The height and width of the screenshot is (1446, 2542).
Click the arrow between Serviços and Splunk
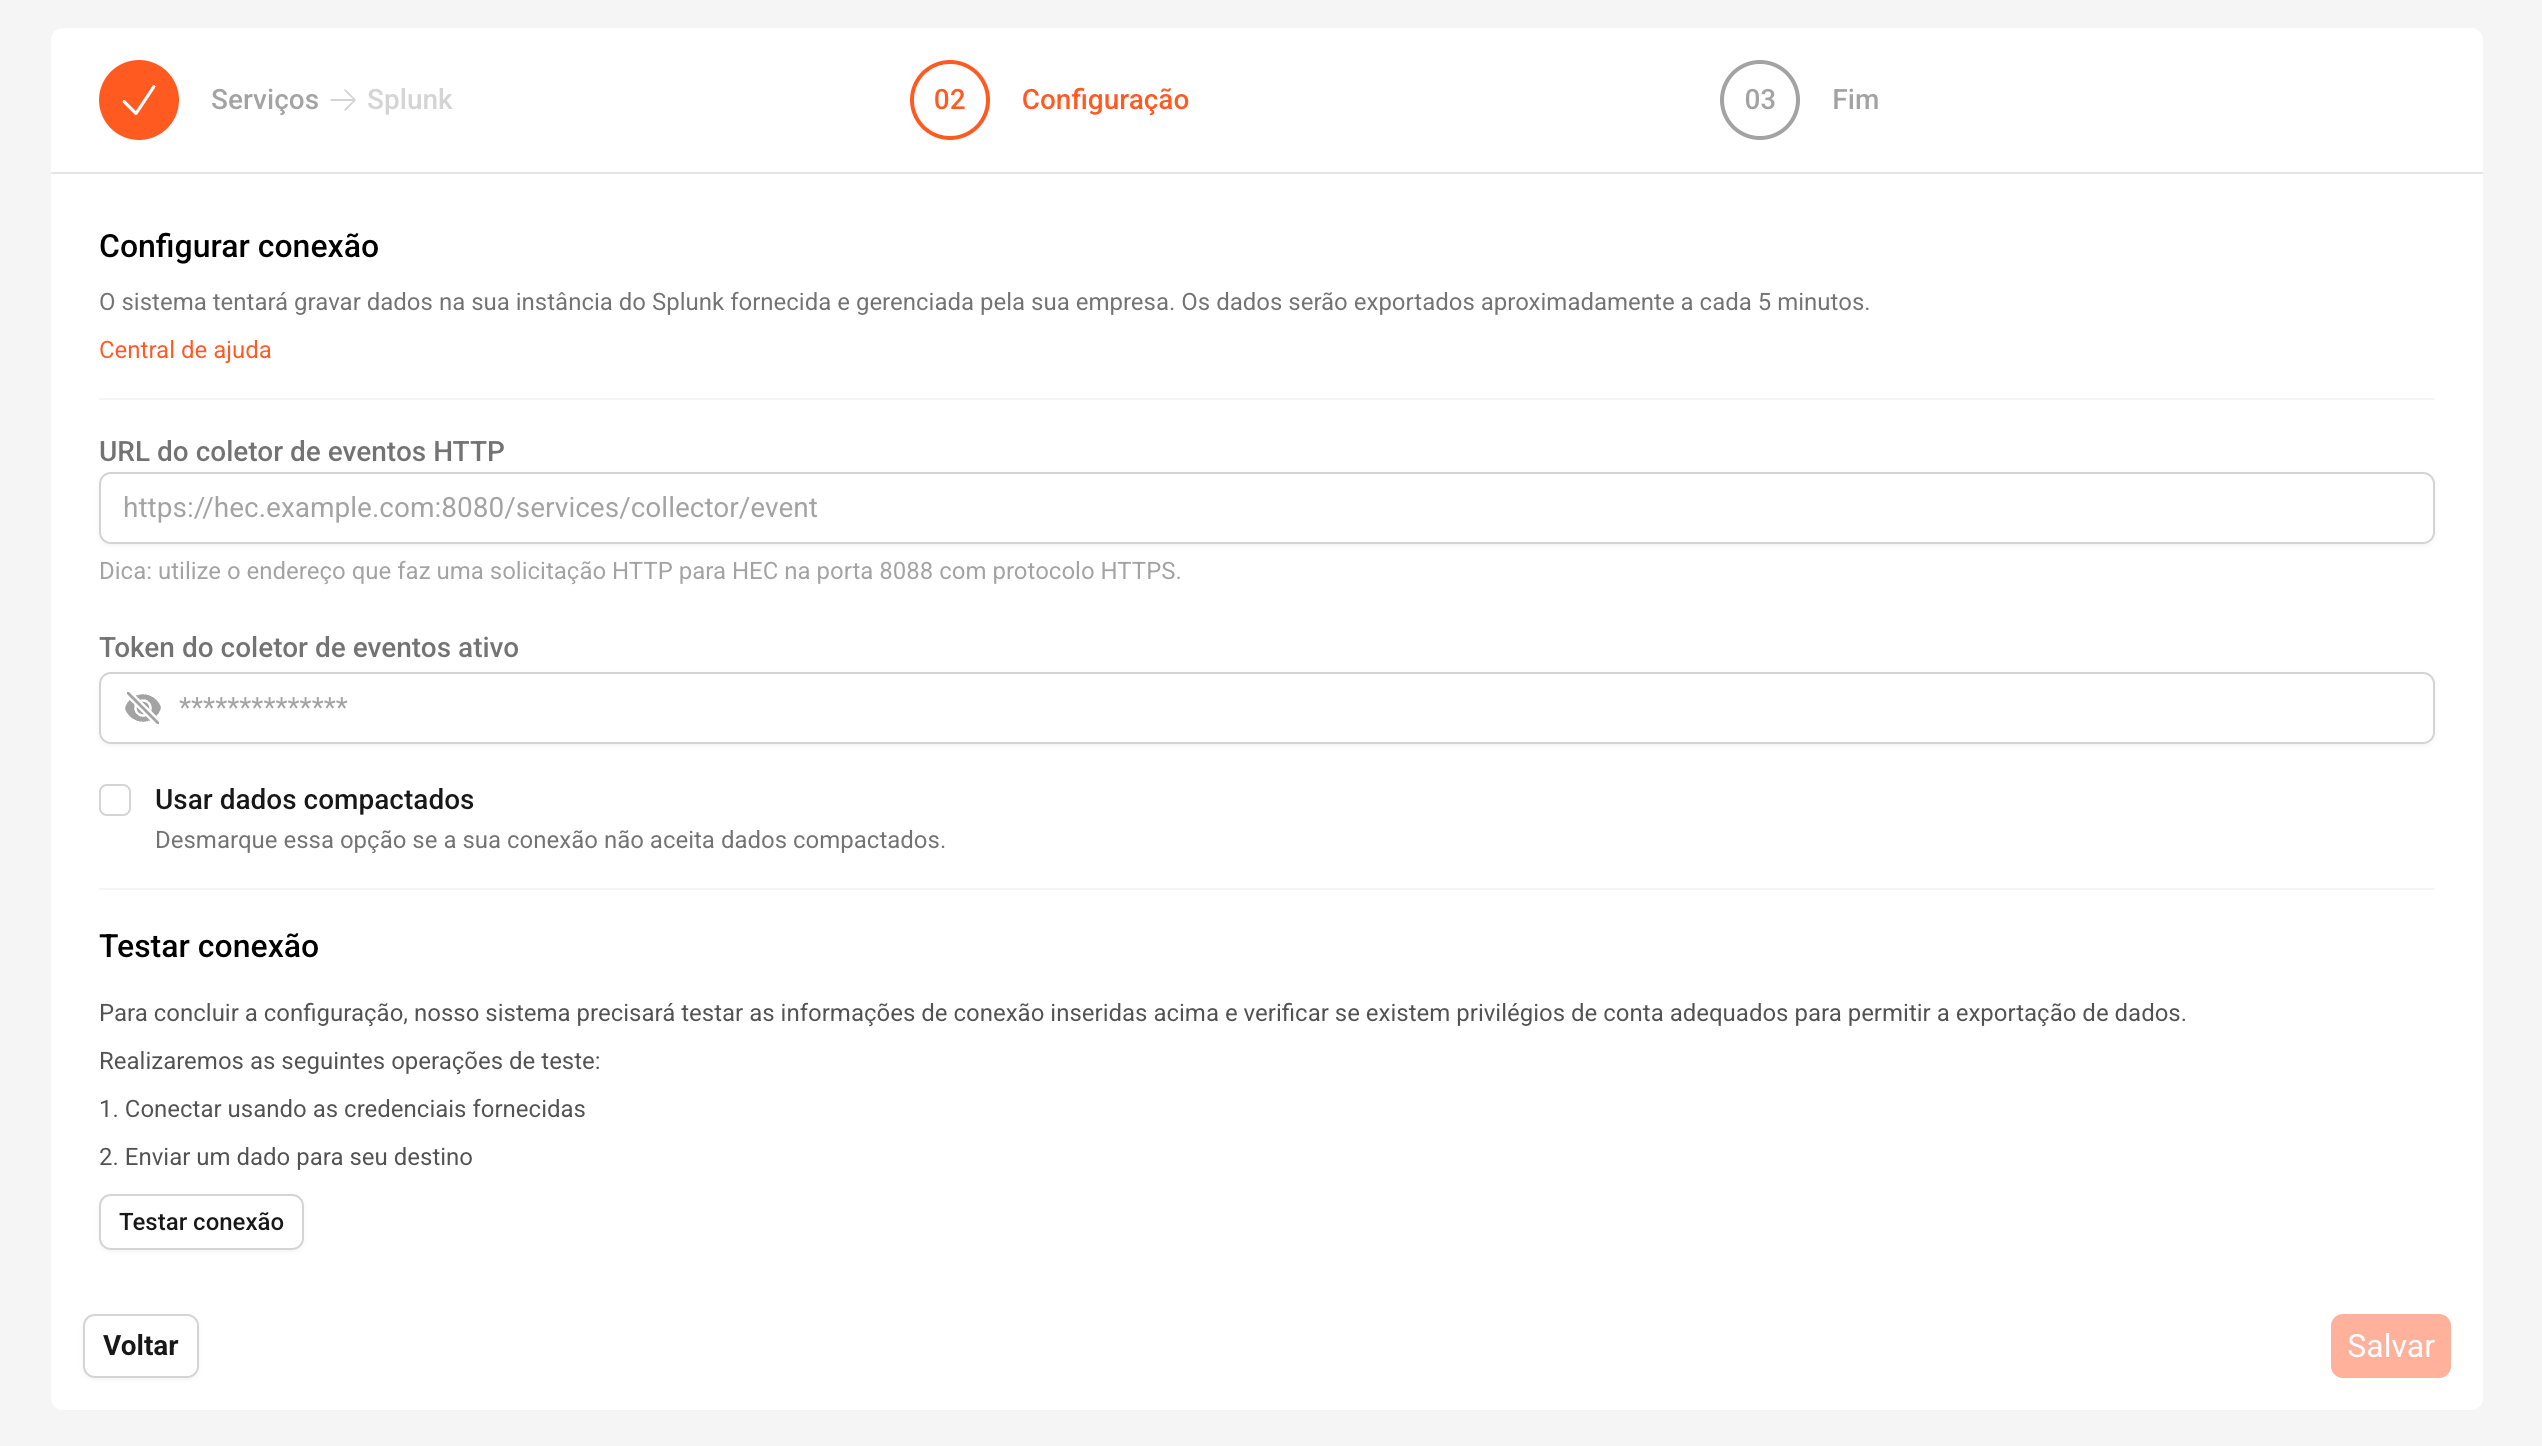[x=343, y=100]
